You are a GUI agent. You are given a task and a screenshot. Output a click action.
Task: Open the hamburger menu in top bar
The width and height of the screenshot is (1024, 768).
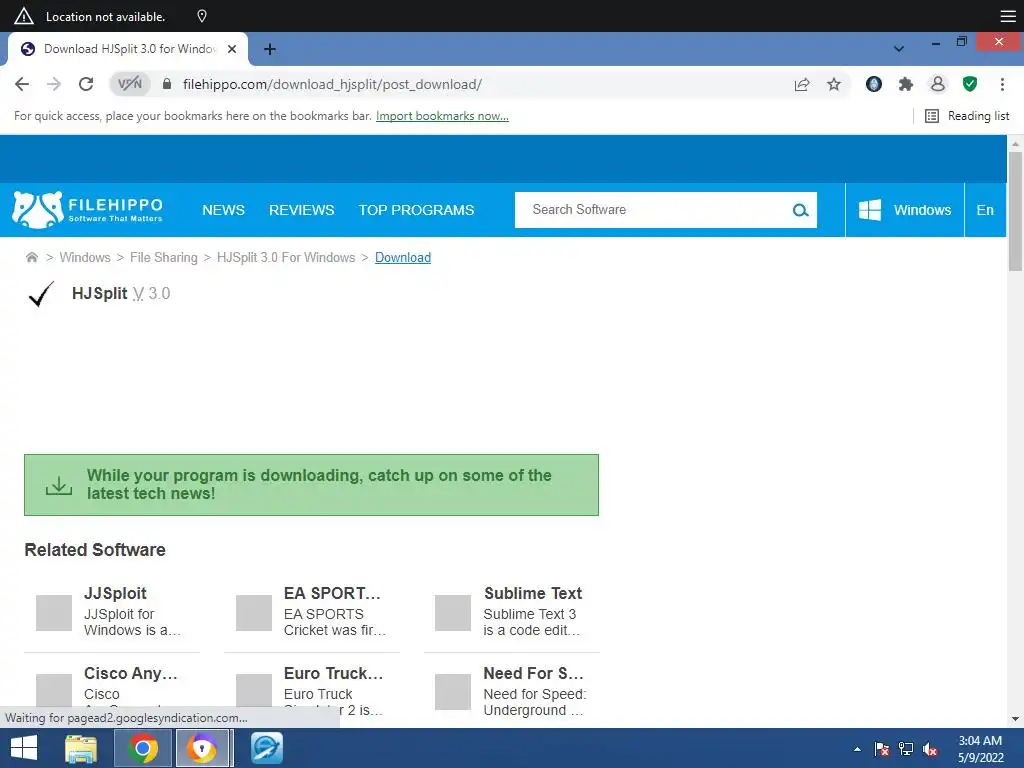coord(1008,16)
